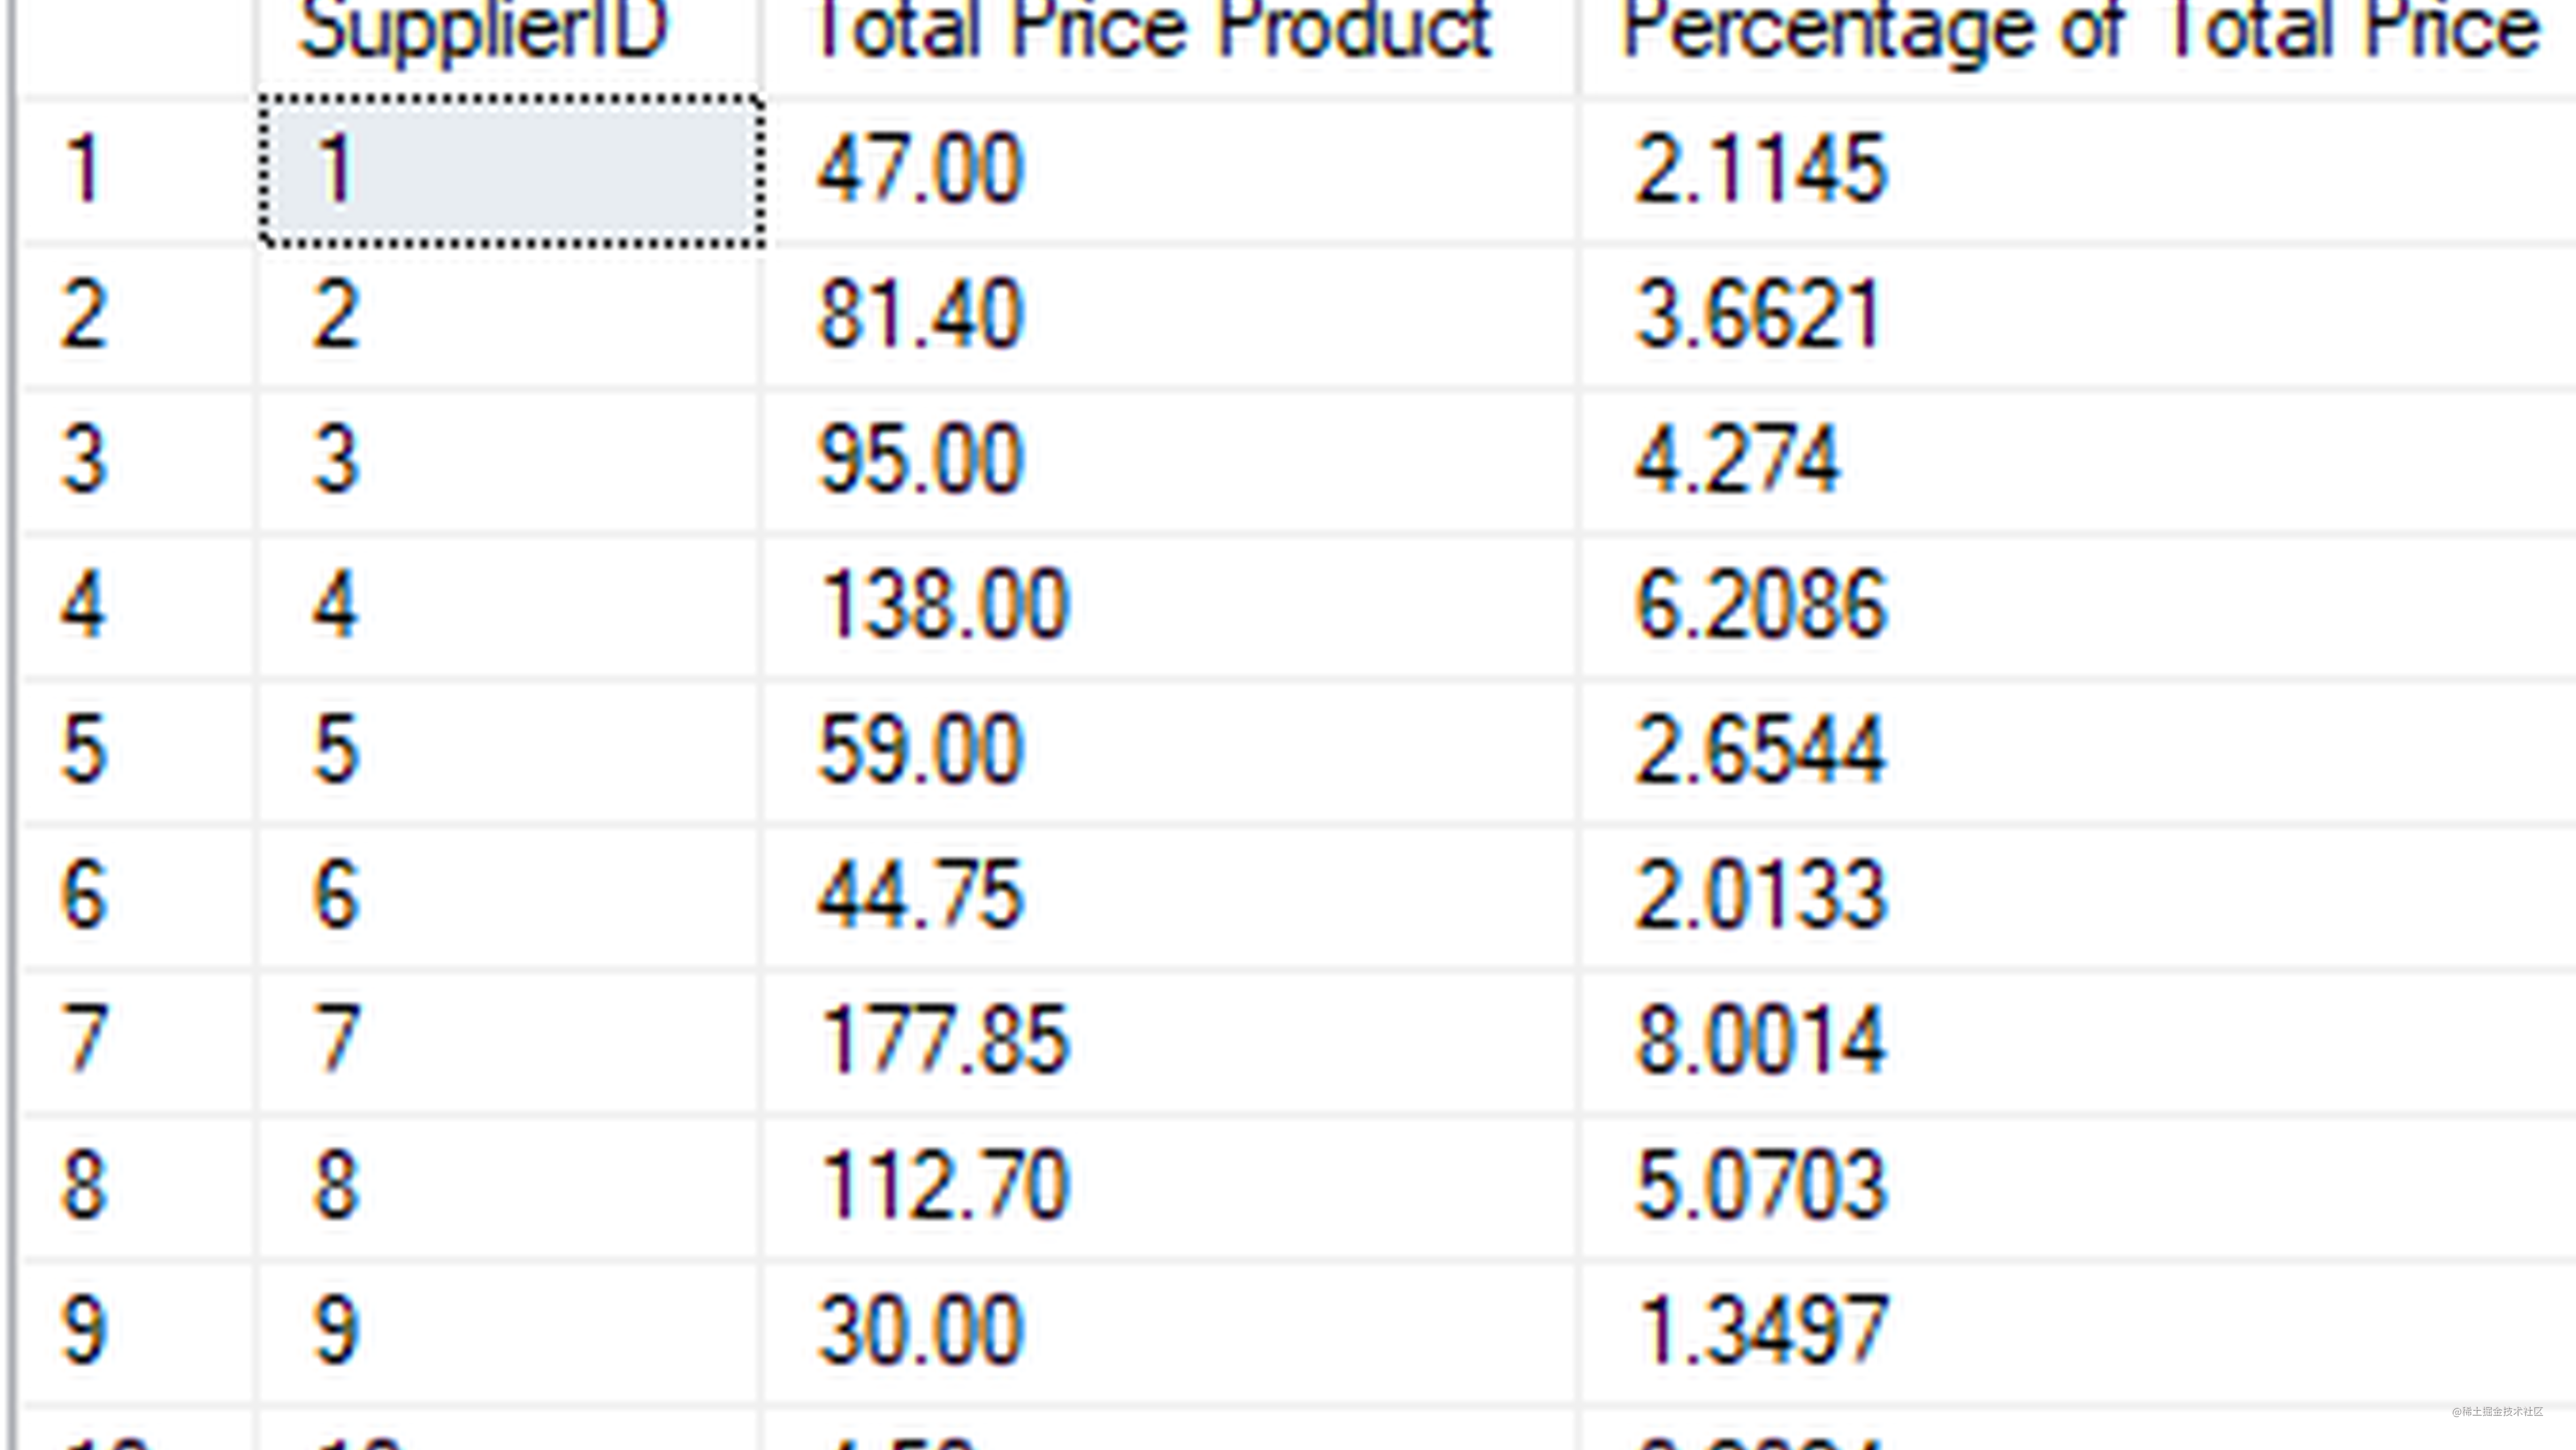Image resolution: width=2576 pixels, height=1450 pixels.
Task: Select the cell with value 2.6544
Action: (x=2079, y=751)
